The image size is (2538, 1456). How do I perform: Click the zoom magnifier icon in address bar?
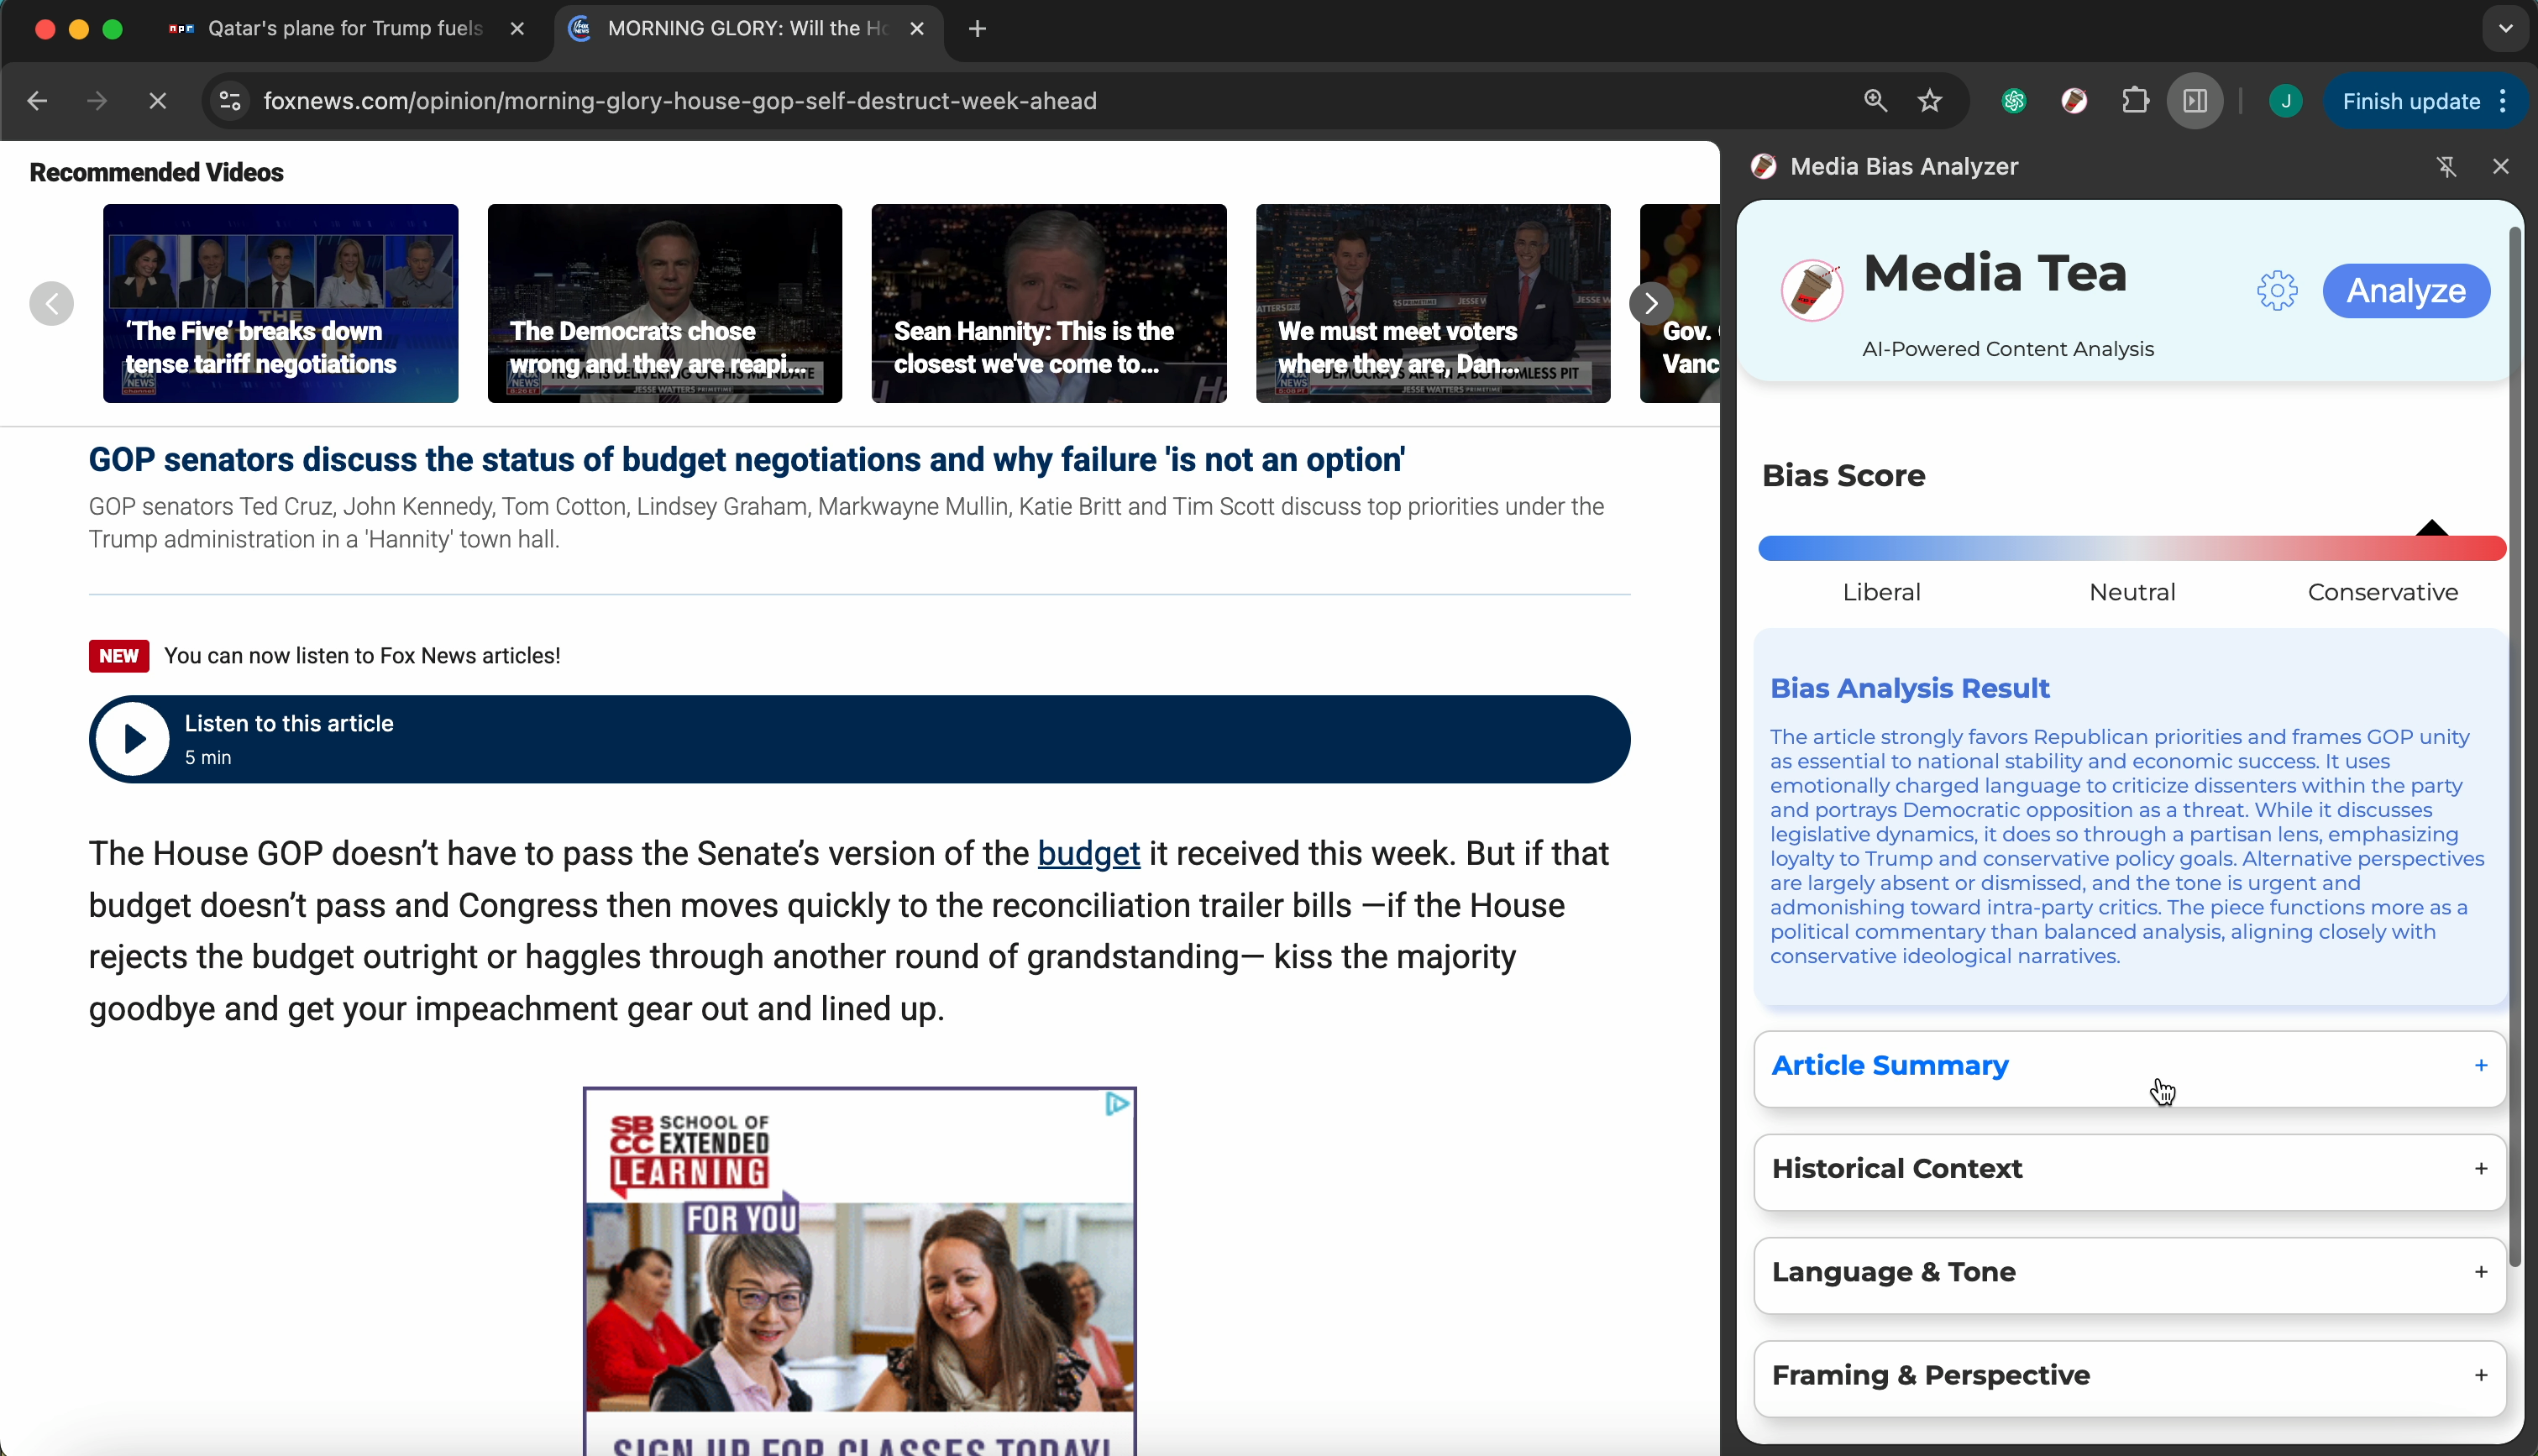(x=1875, y=101)
